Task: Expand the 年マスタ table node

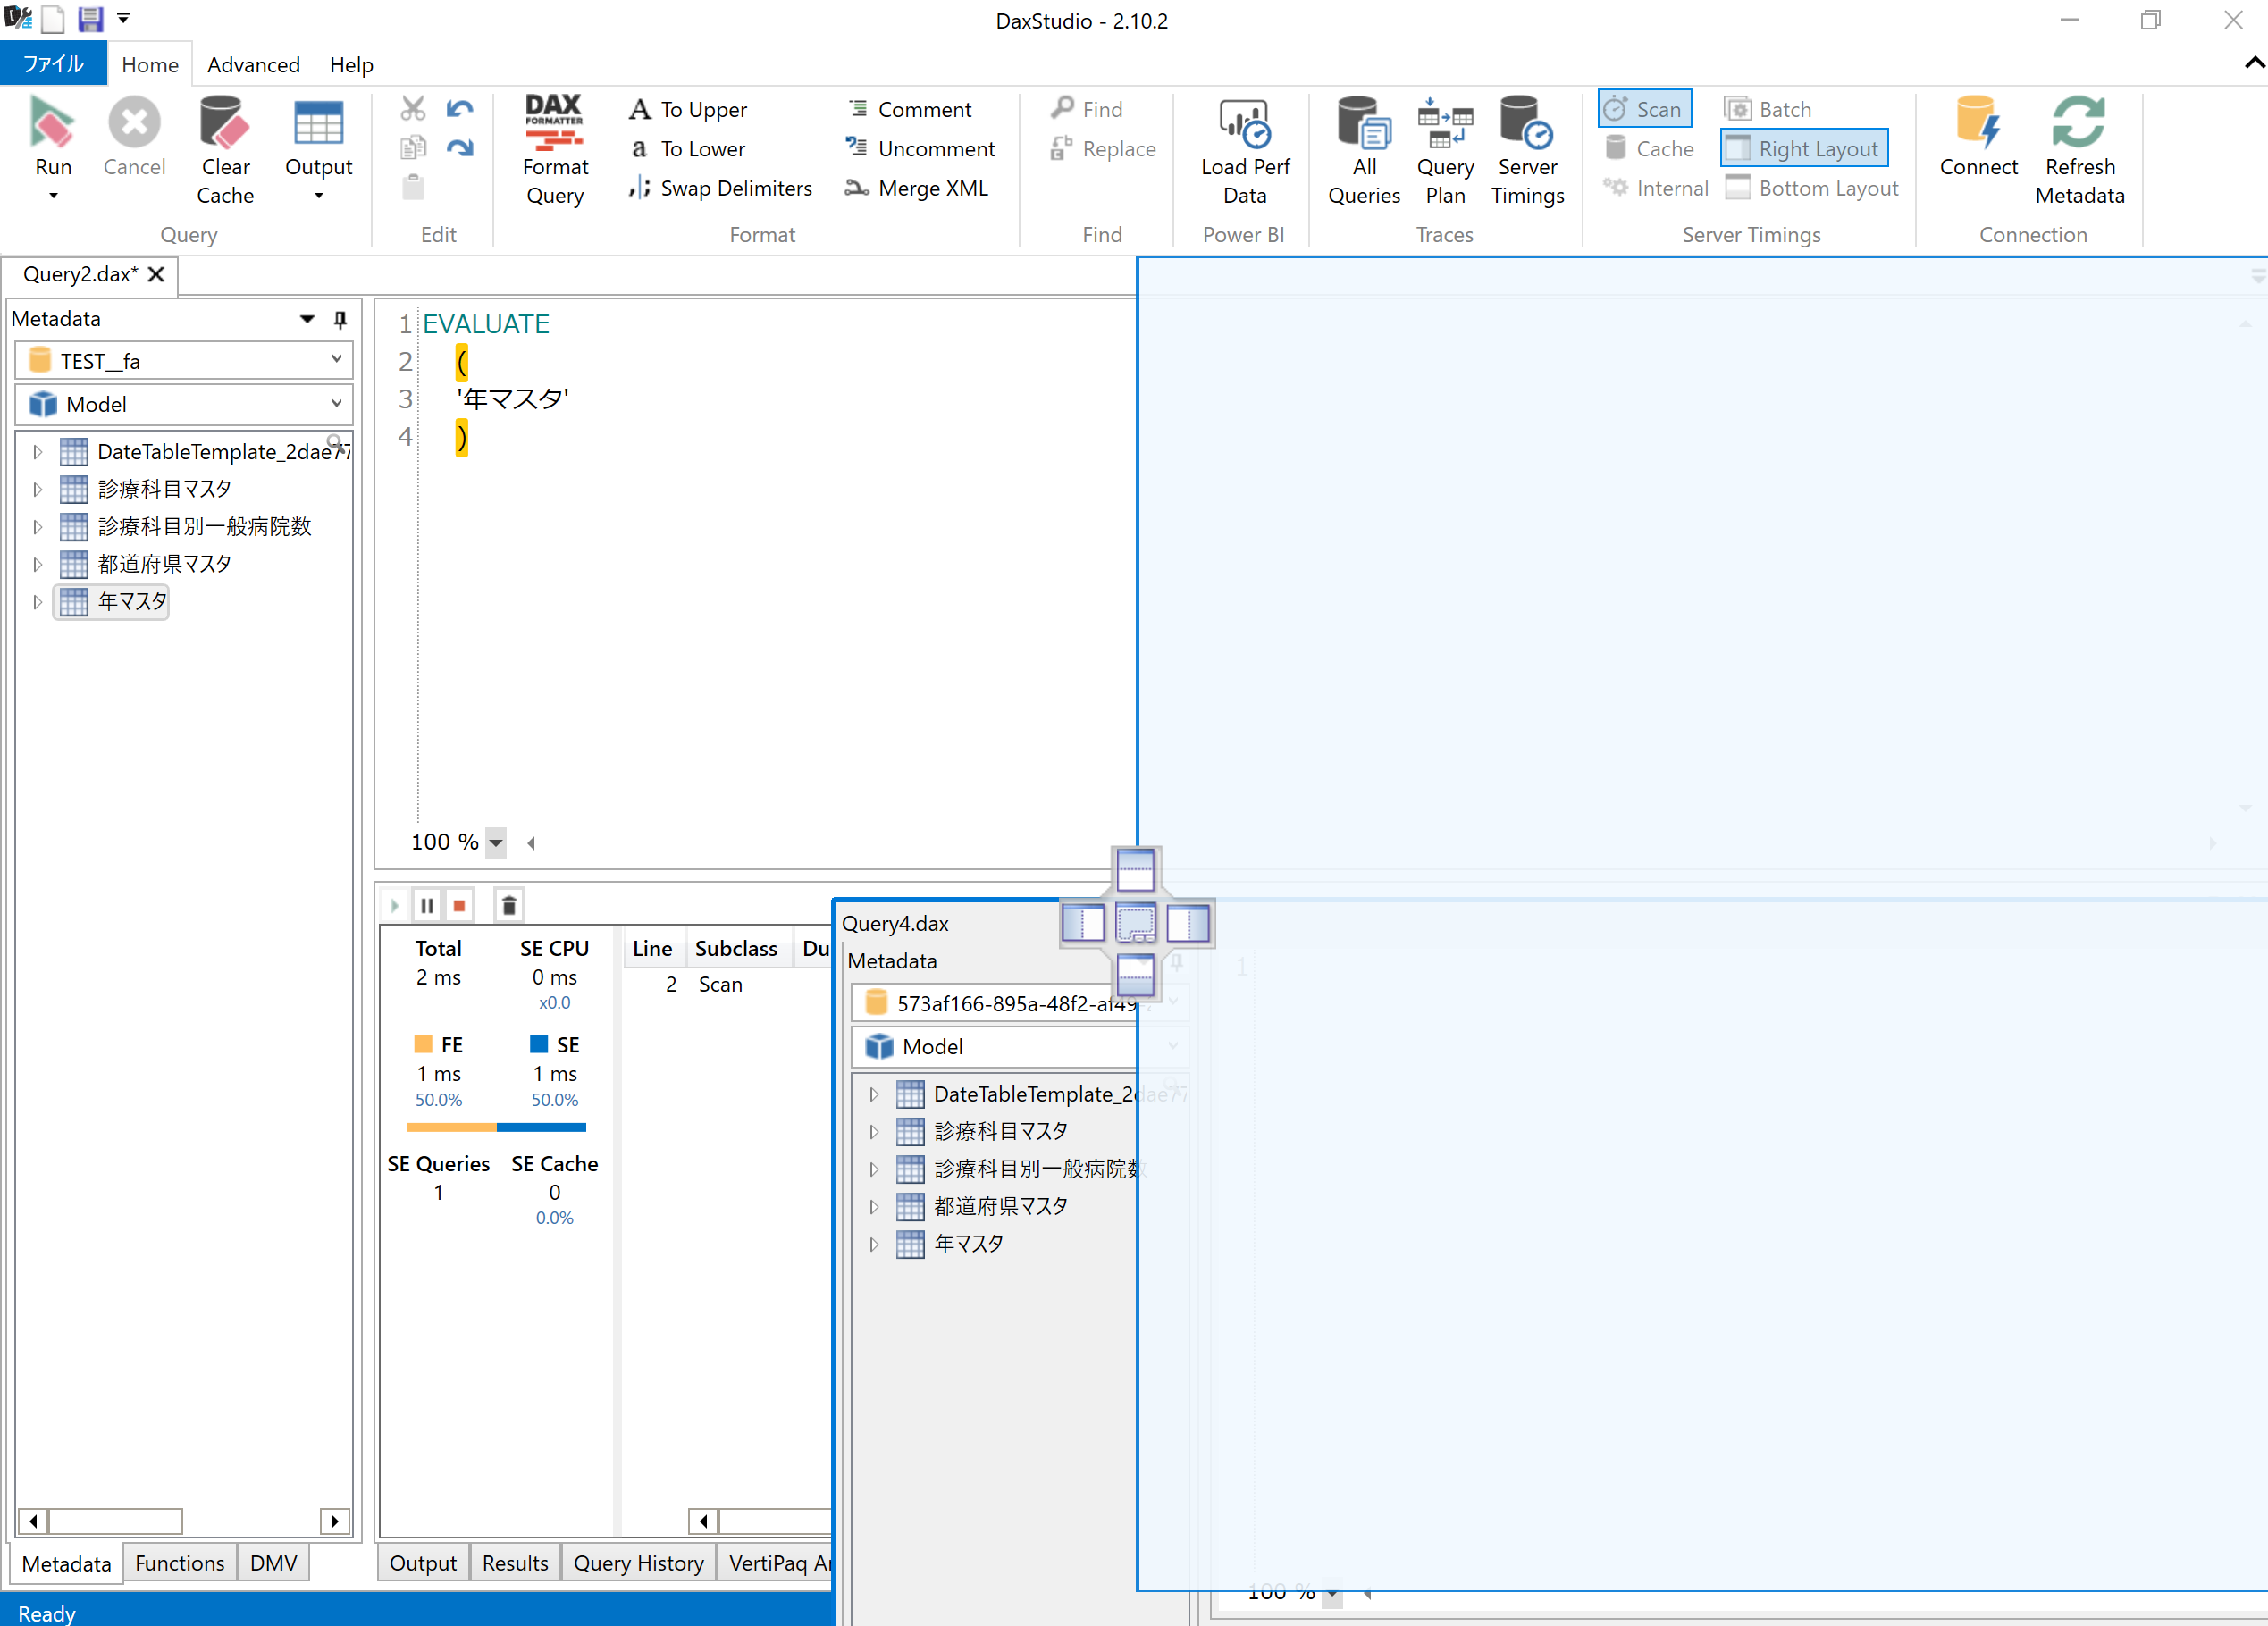Action: 37,601
